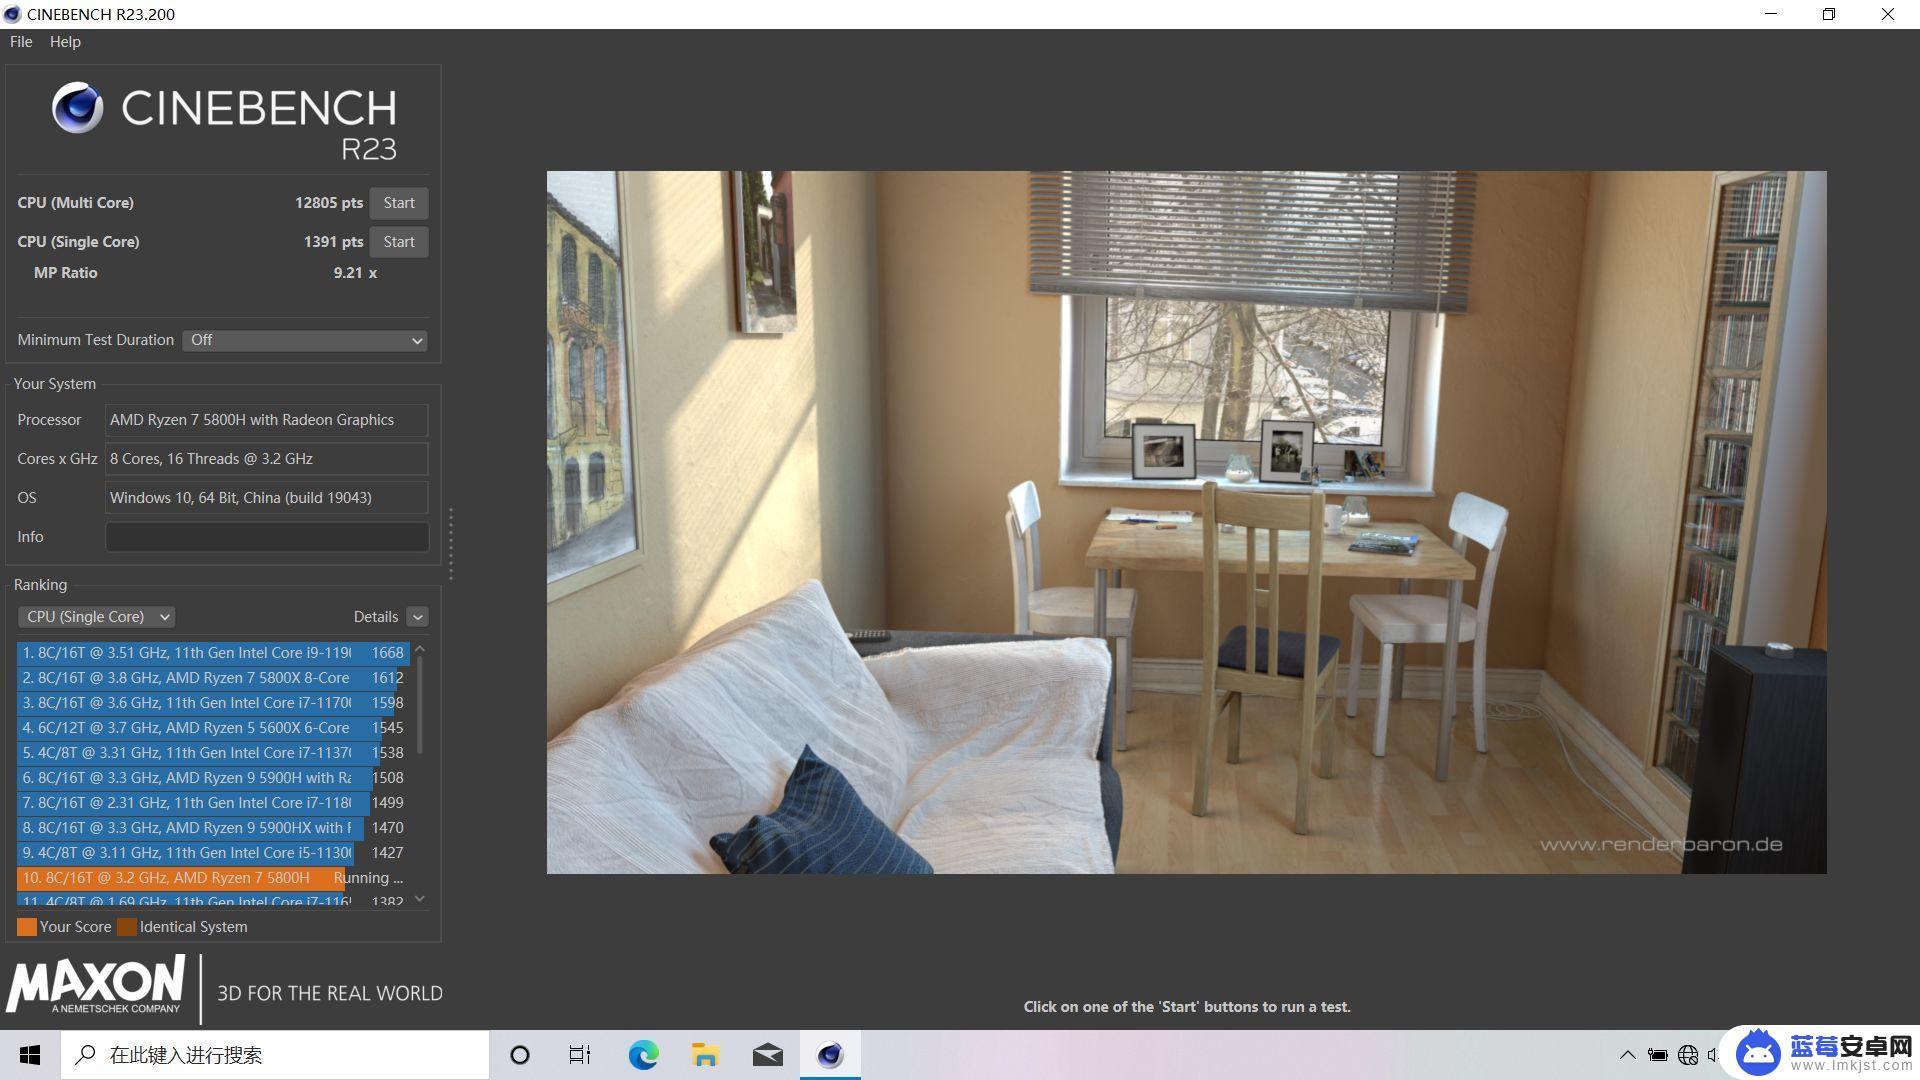Click the Cinebench title bar icon

coord(13,14)
